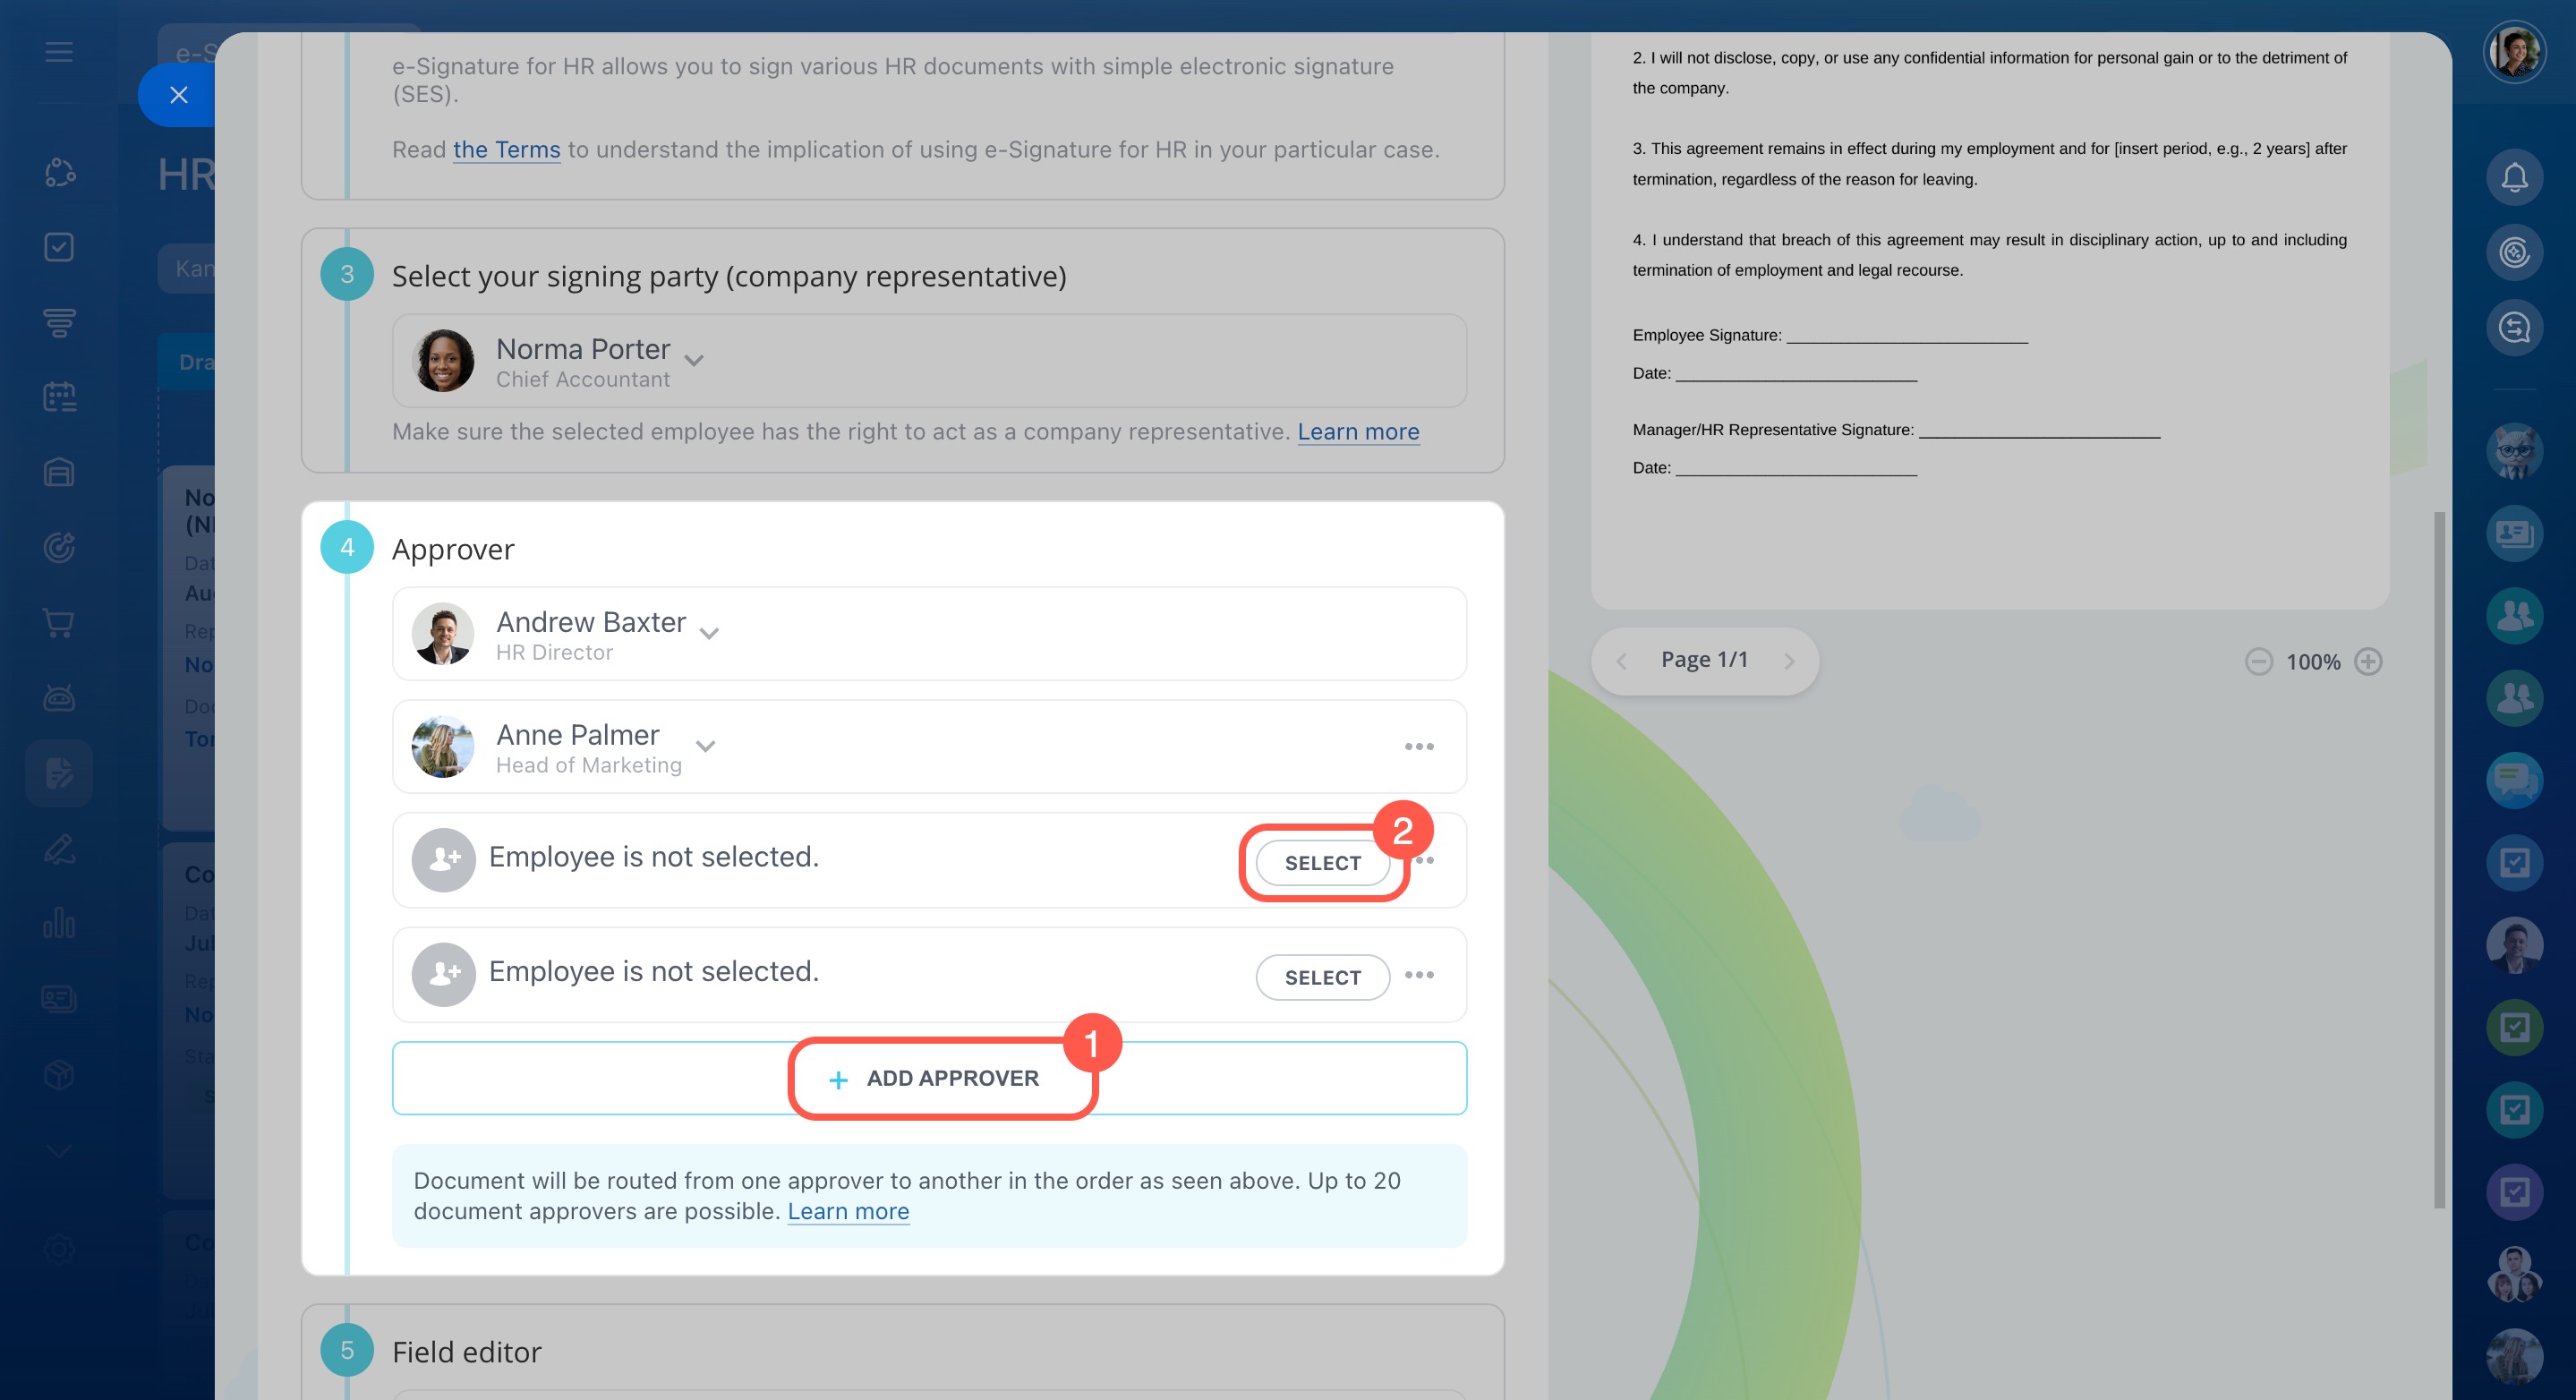Expand the Andrew Baxter approver dropdown
Screen dimensions: 2576x1400
tap(709, 633)
